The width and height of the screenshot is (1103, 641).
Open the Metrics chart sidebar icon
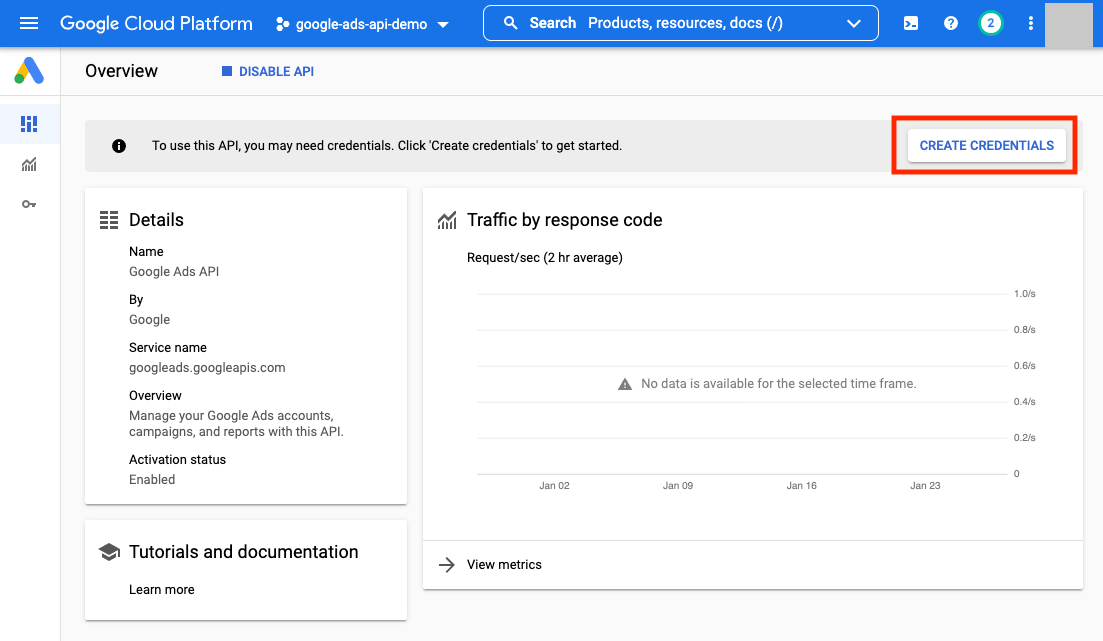click(x=29, y=165)
